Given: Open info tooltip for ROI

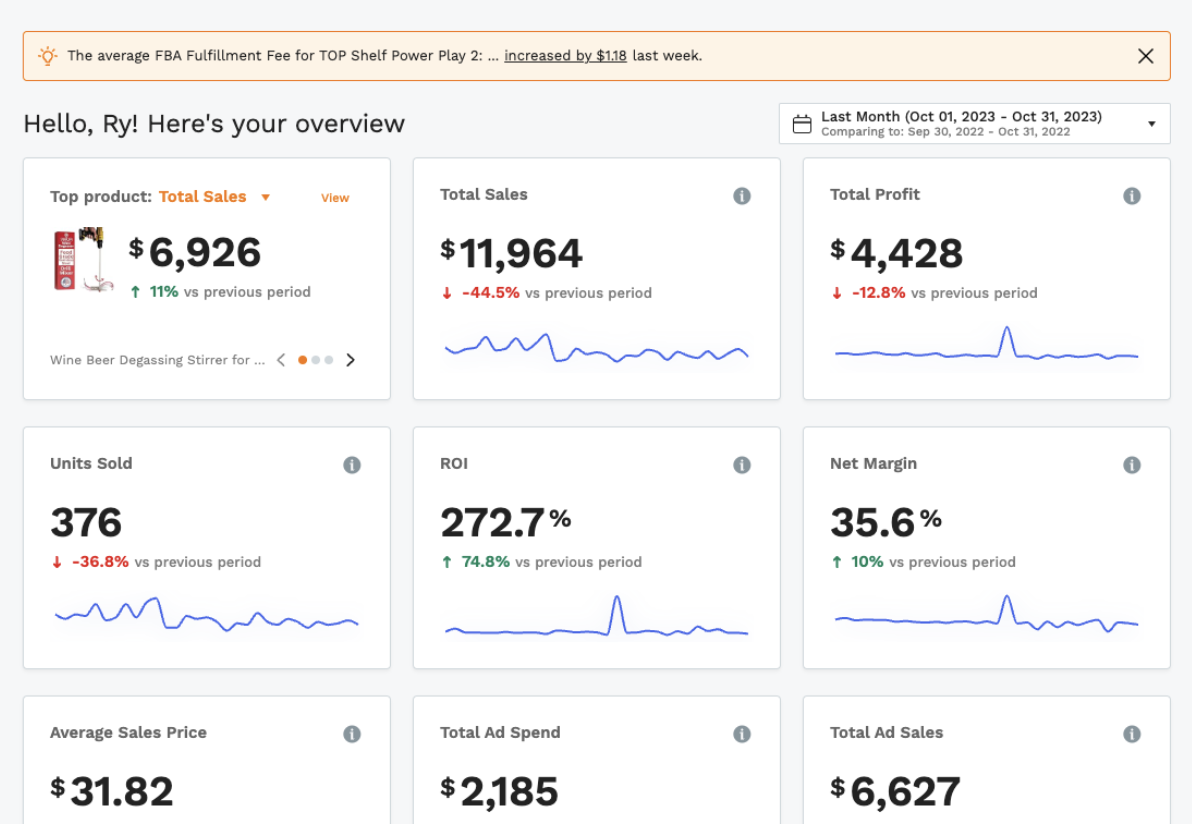Looking at the screenshot, I should point(742,465).
